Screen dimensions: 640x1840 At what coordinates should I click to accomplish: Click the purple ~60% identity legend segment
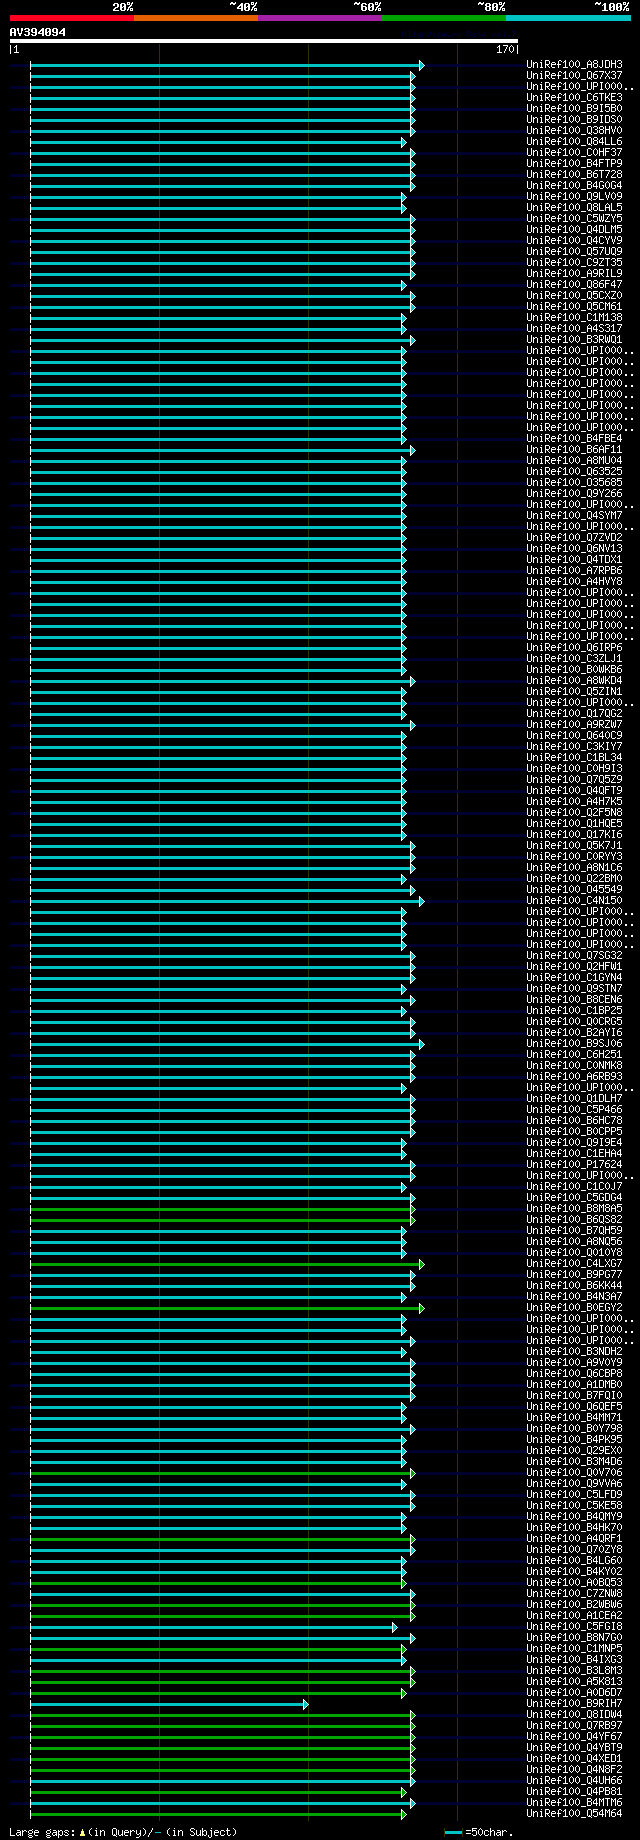(x=319, y=18)
